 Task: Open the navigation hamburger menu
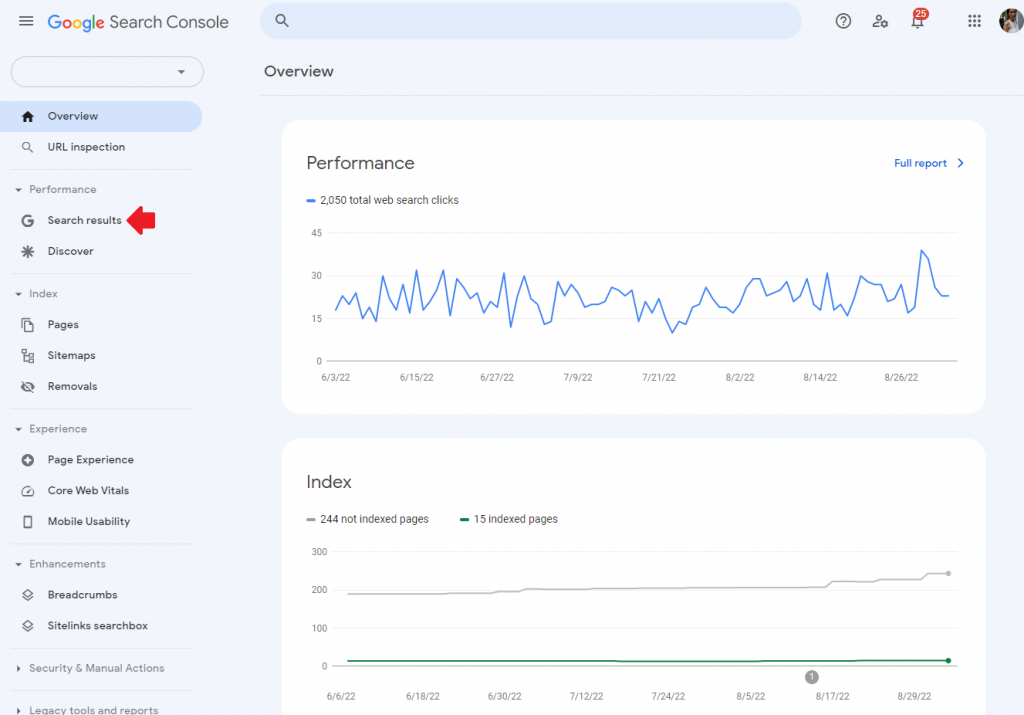coord(26,20)
